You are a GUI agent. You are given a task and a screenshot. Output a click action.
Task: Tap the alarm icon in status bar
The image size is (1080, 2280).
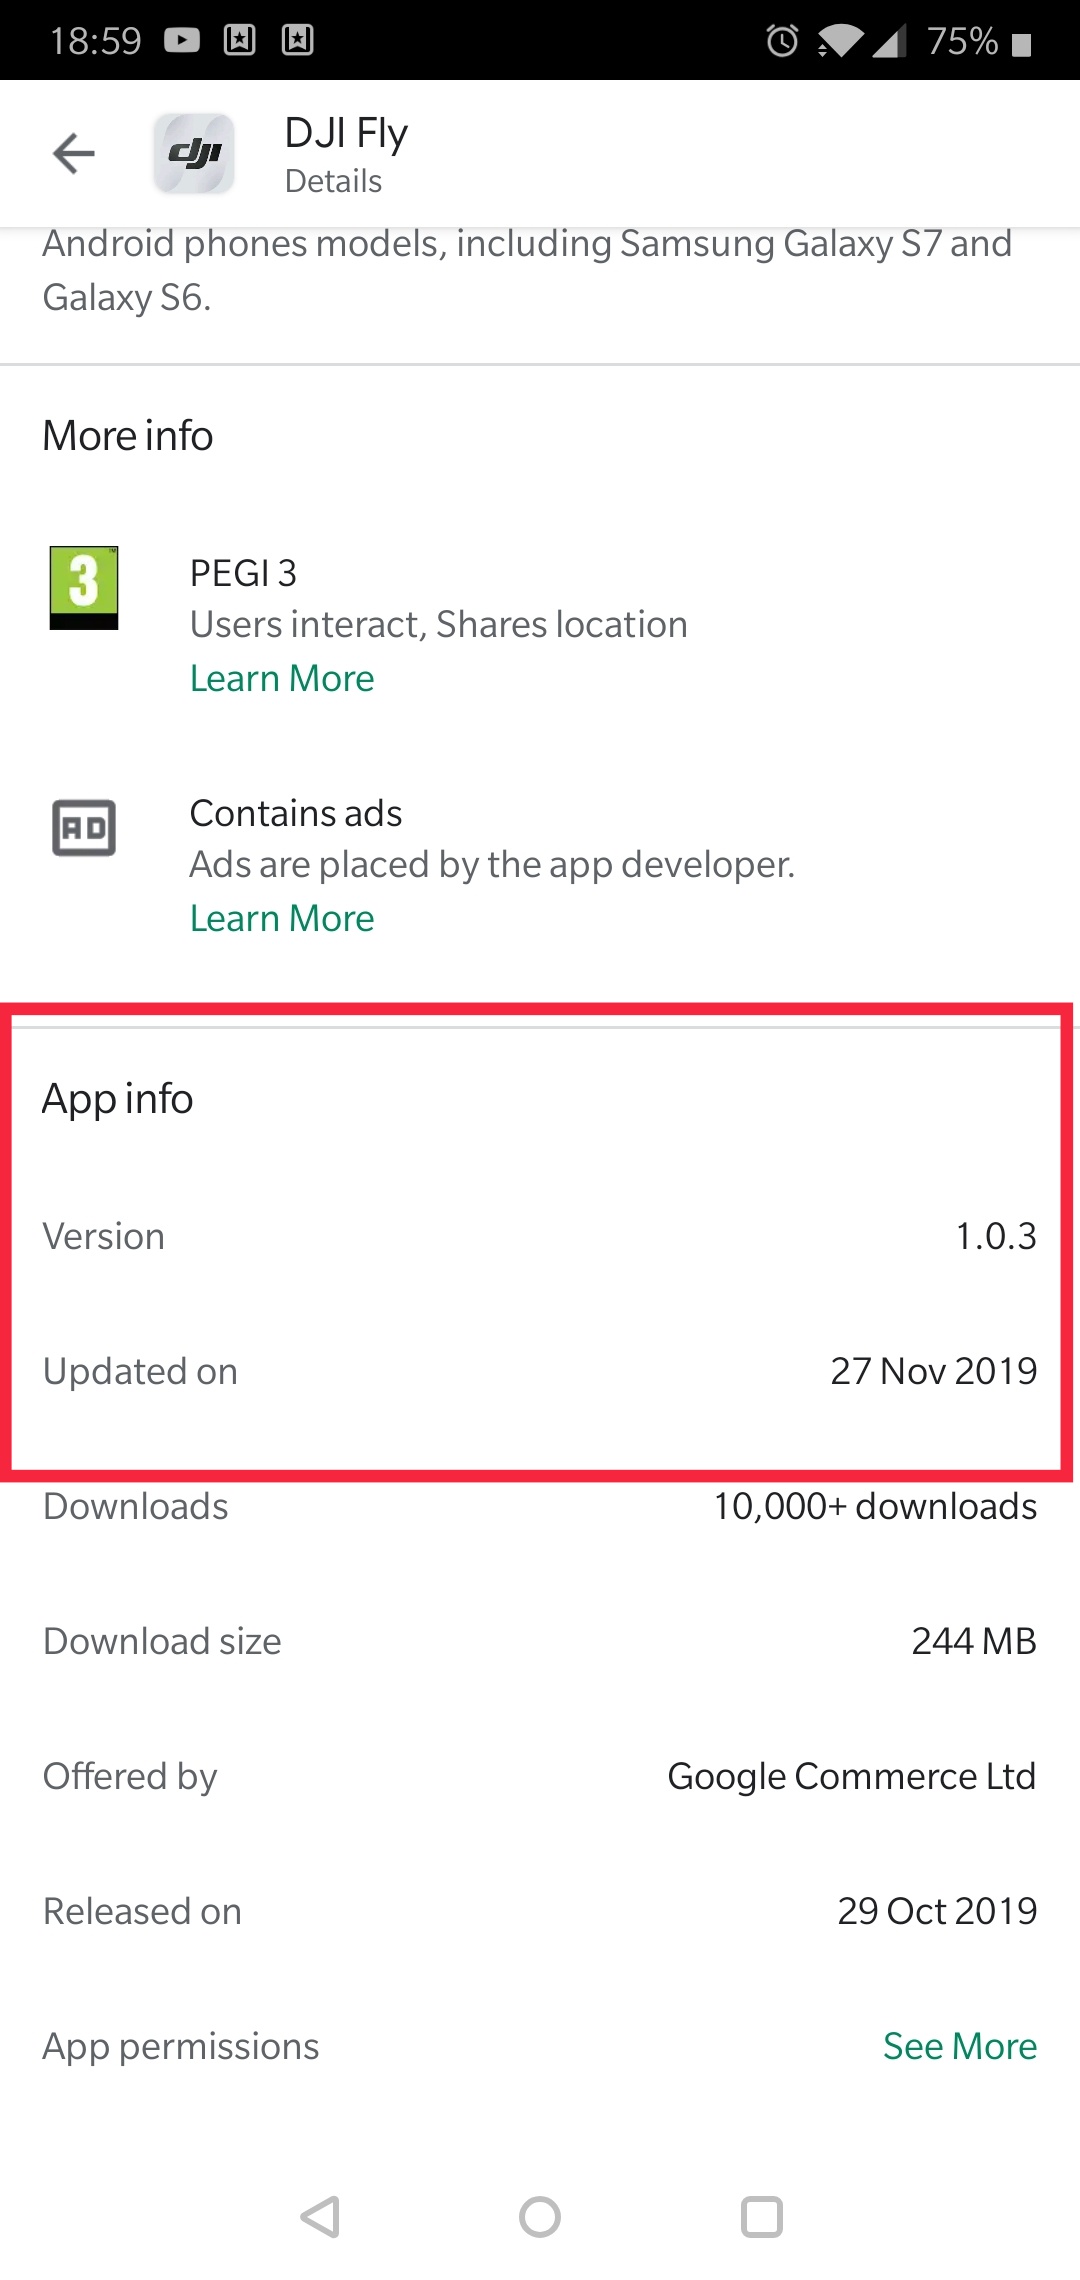pyautogui.click(x=782, y=41)
